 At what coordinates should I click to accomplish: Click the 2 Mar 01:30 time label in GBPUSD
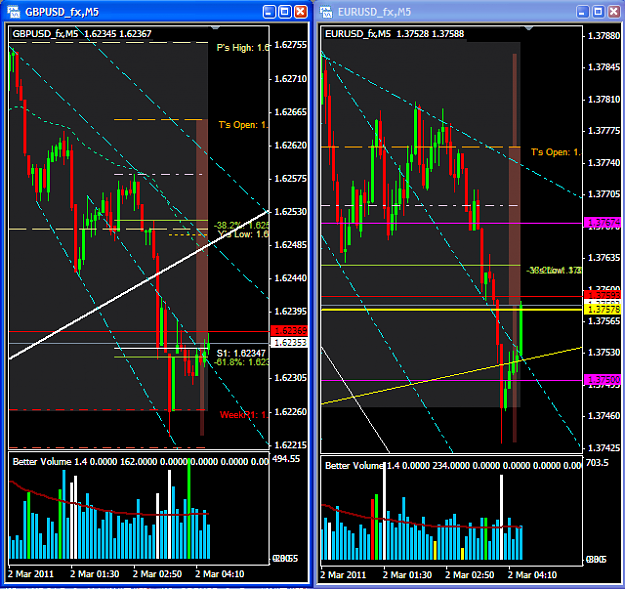(x=95, y=574)
